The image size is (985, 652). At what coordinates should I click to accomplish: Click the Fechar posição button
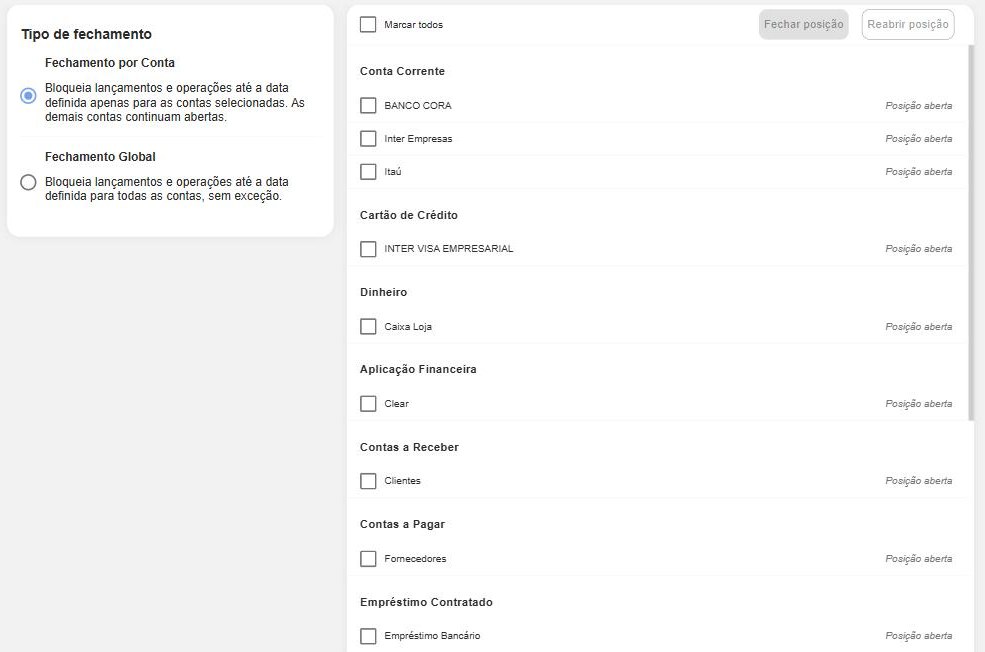803,24
